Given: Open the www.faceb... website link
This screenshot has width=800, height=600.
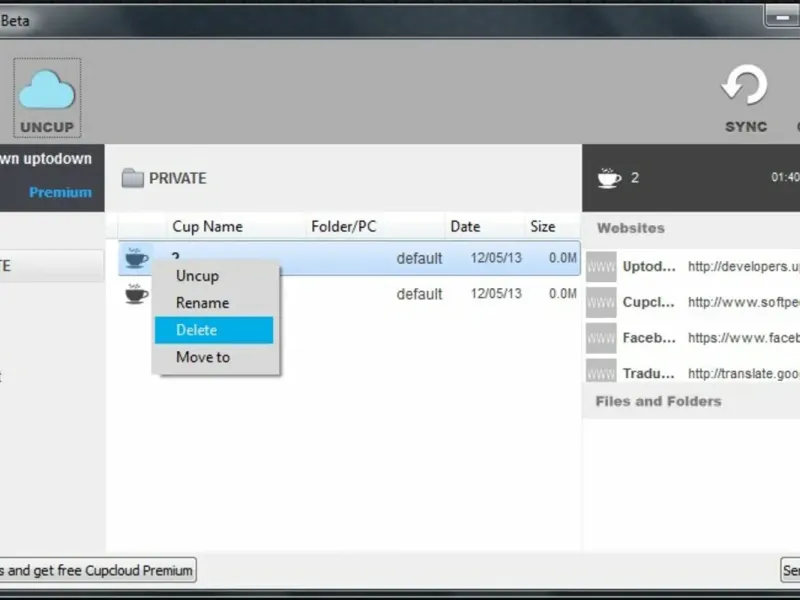Looking at the screenshot, I should (743, 338).
